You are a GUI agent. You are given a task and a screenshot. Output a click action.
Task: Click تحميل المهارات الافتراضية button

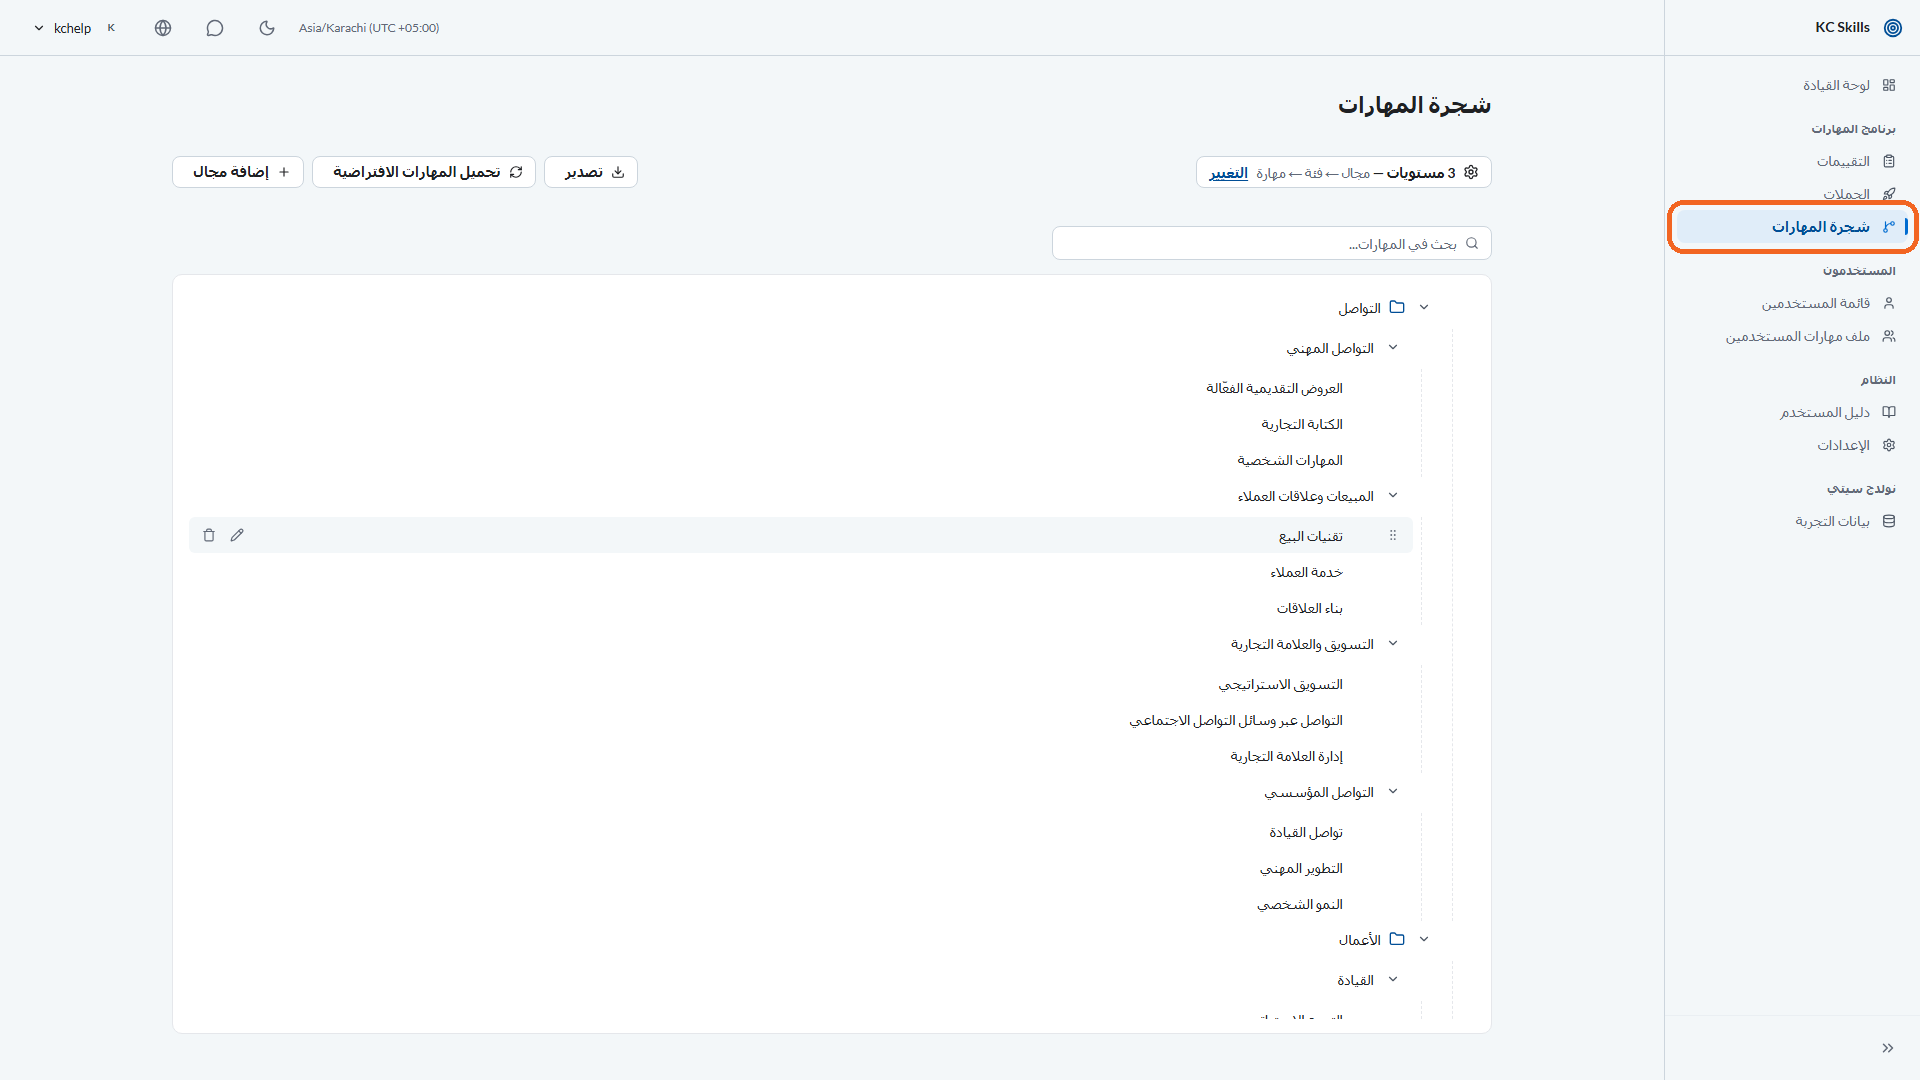tap(424, 172)
